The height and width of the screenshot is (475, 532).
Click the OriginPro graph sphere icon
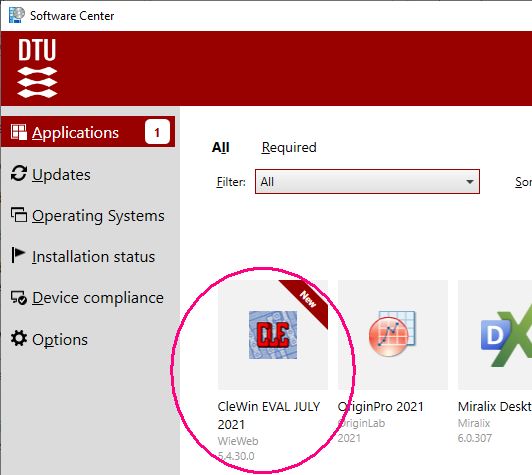[x=392, y=334]
